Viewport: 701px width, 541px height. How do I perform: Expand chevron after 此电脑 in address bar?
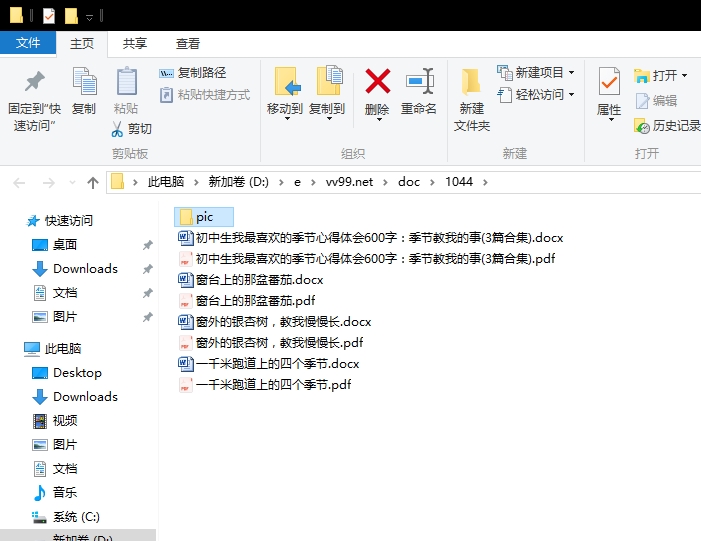pos(196,182)
